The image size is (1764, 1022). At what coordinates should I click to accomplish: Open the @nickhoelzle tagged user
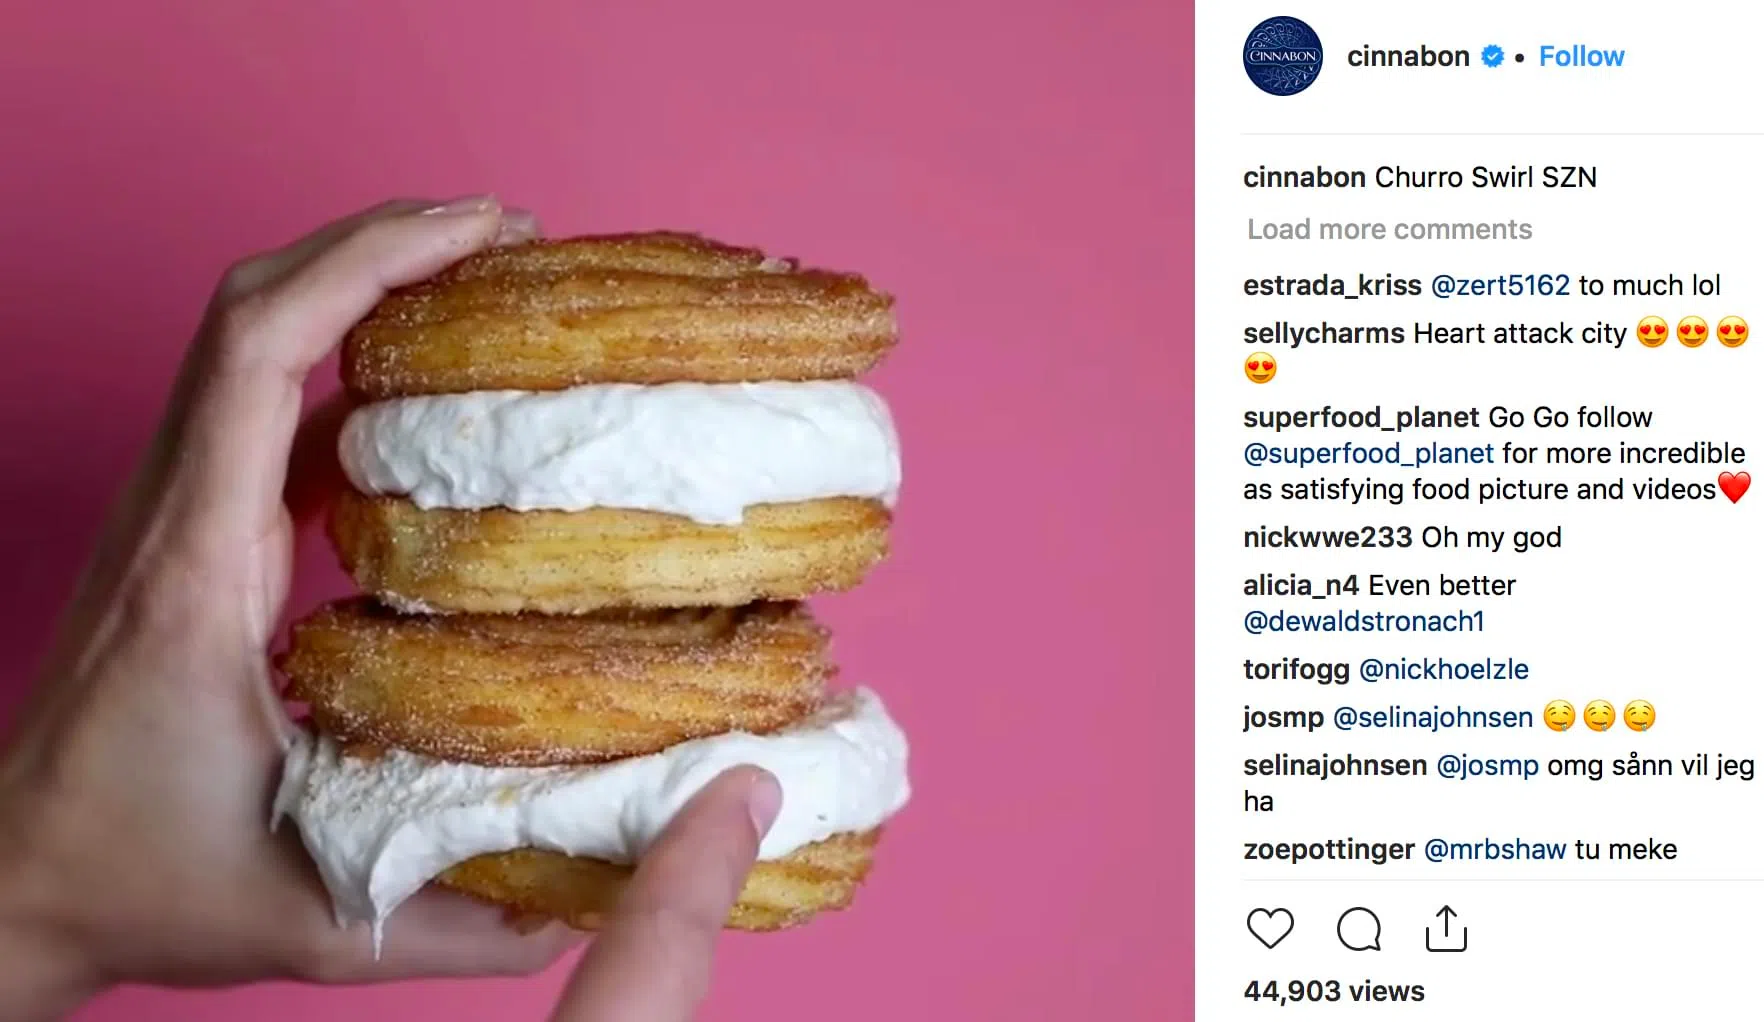pos(1443,669)
